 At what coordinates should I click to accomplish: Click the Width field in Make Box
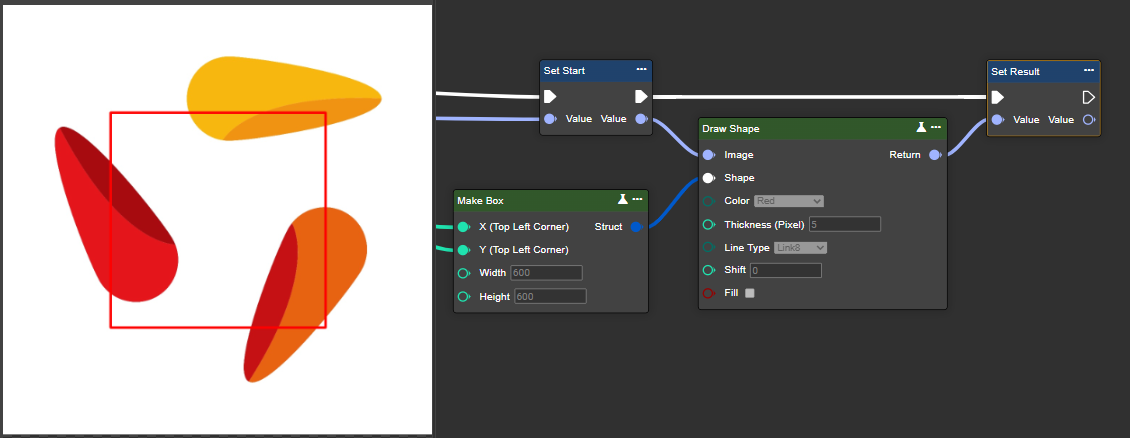(x=546, y=273)
